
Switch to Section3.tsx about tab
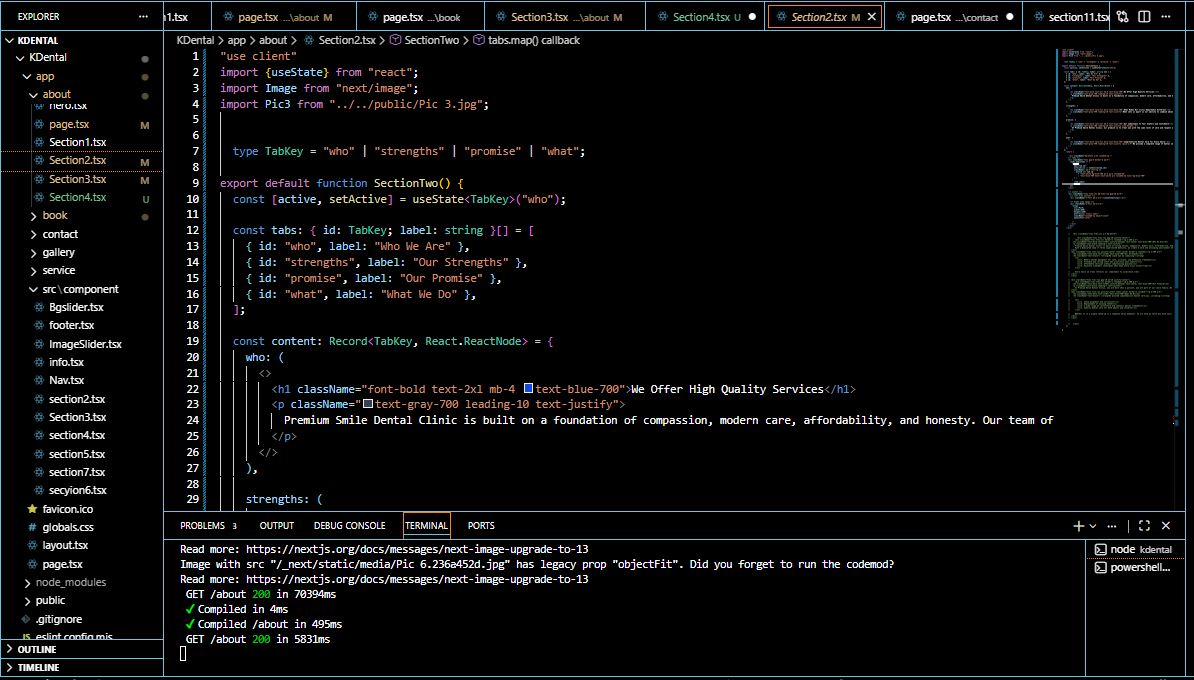coord(567,16)
